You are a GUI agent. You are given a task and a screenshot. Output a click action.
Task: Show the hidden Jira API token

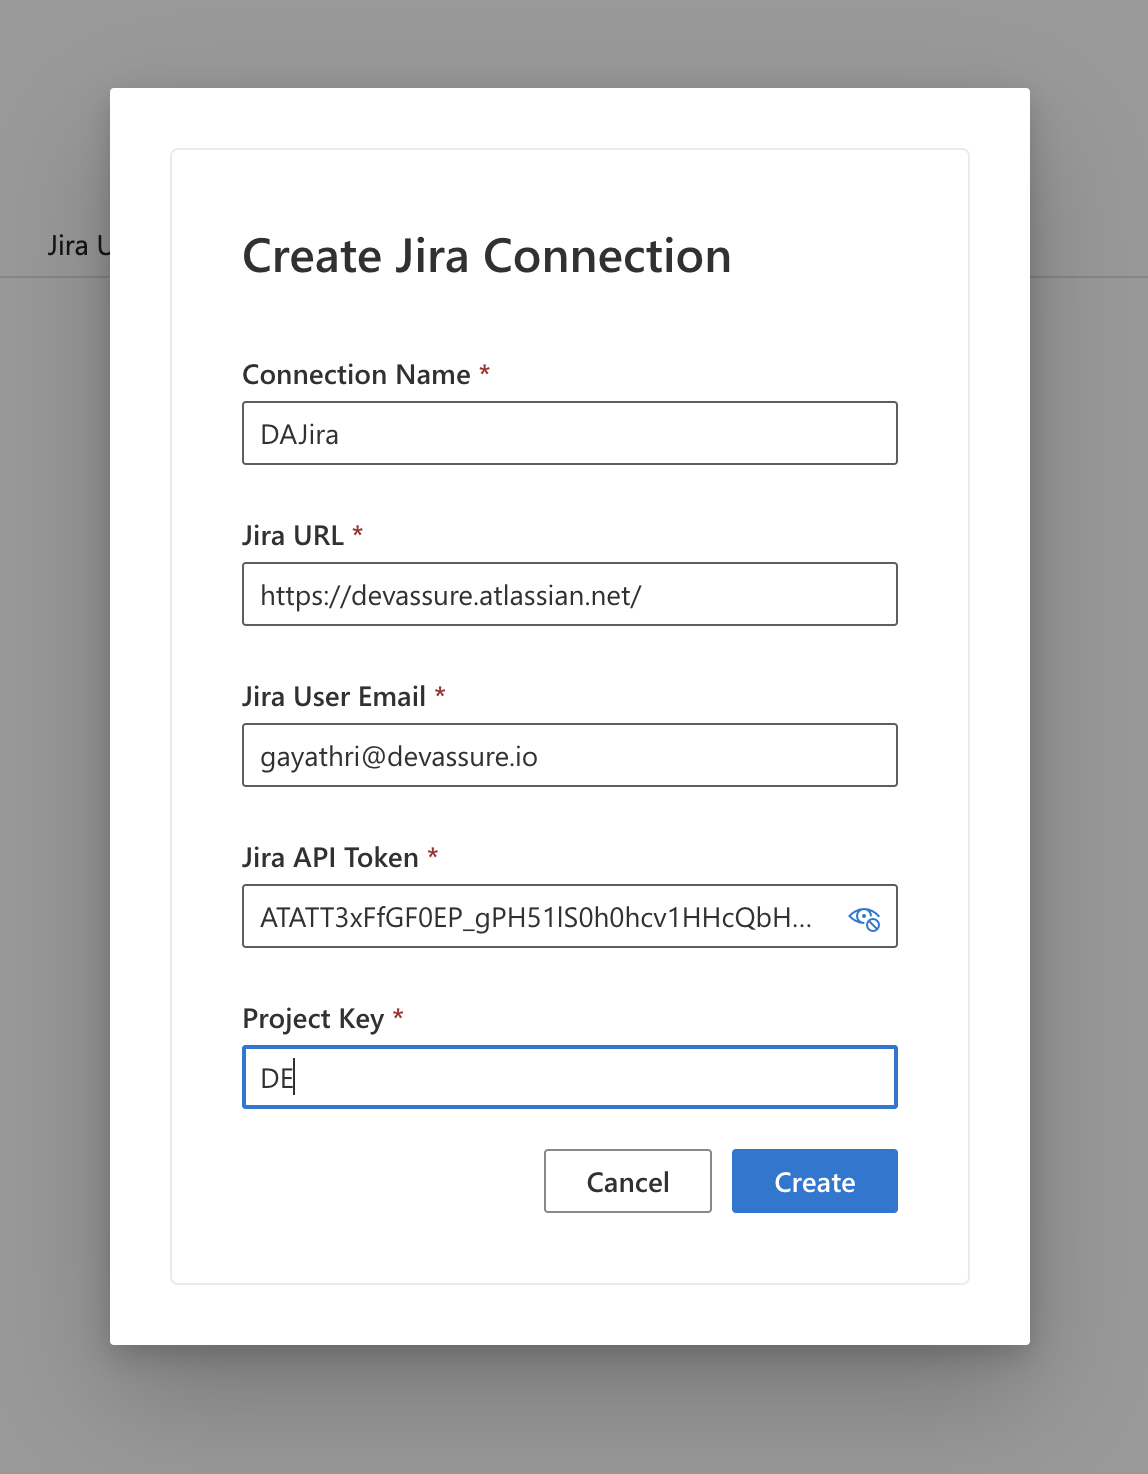tap(864, 918)
